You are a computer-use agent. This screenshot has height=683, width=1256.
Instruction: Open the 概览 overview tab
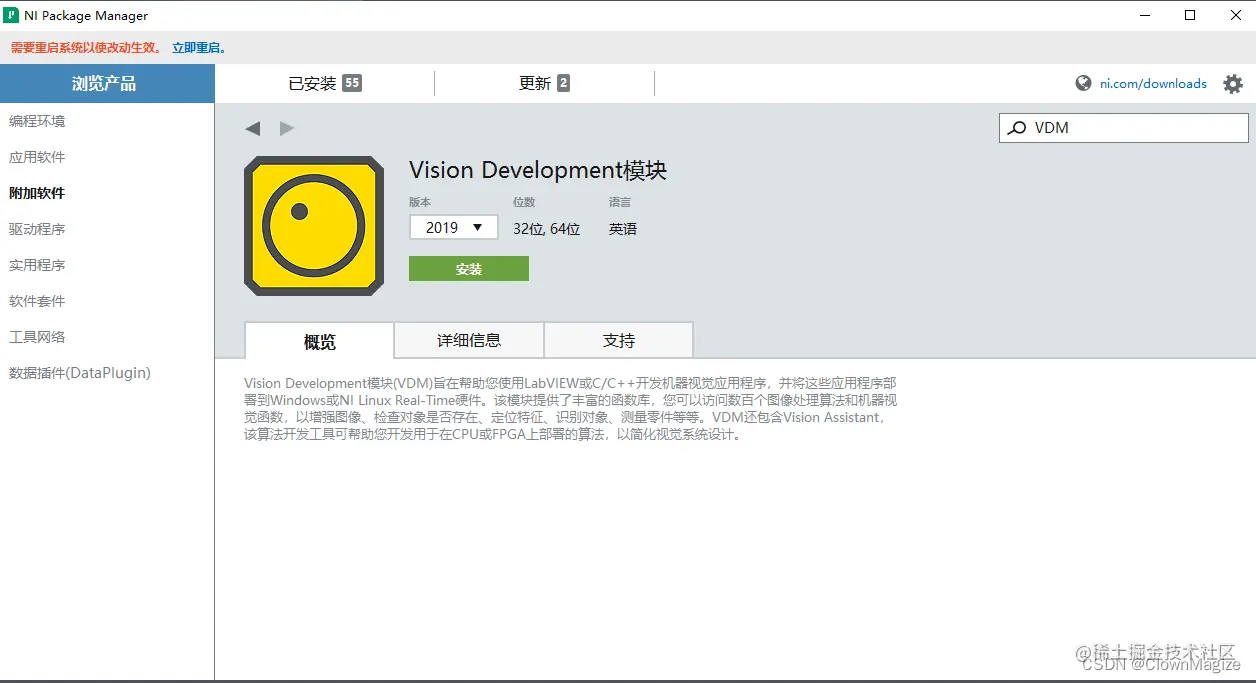tap(319, 341)
